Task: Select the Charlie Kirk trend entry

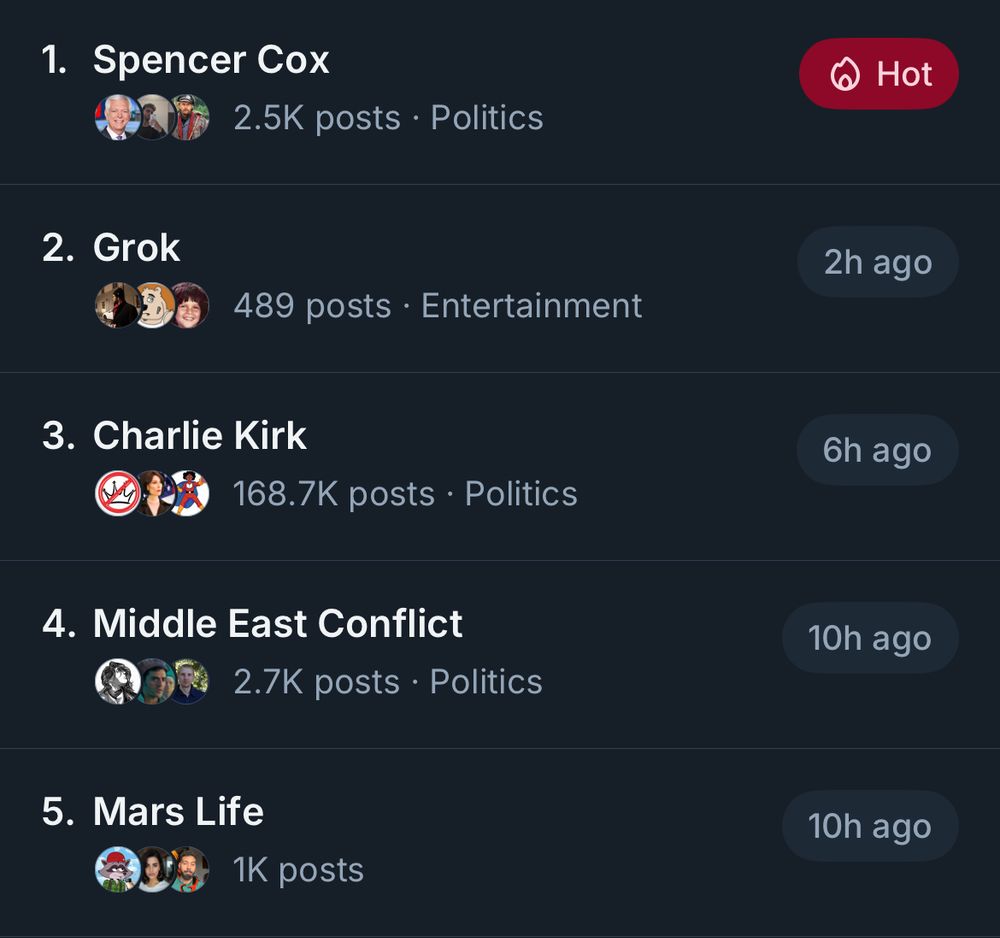Action: (x=199, y=435)
